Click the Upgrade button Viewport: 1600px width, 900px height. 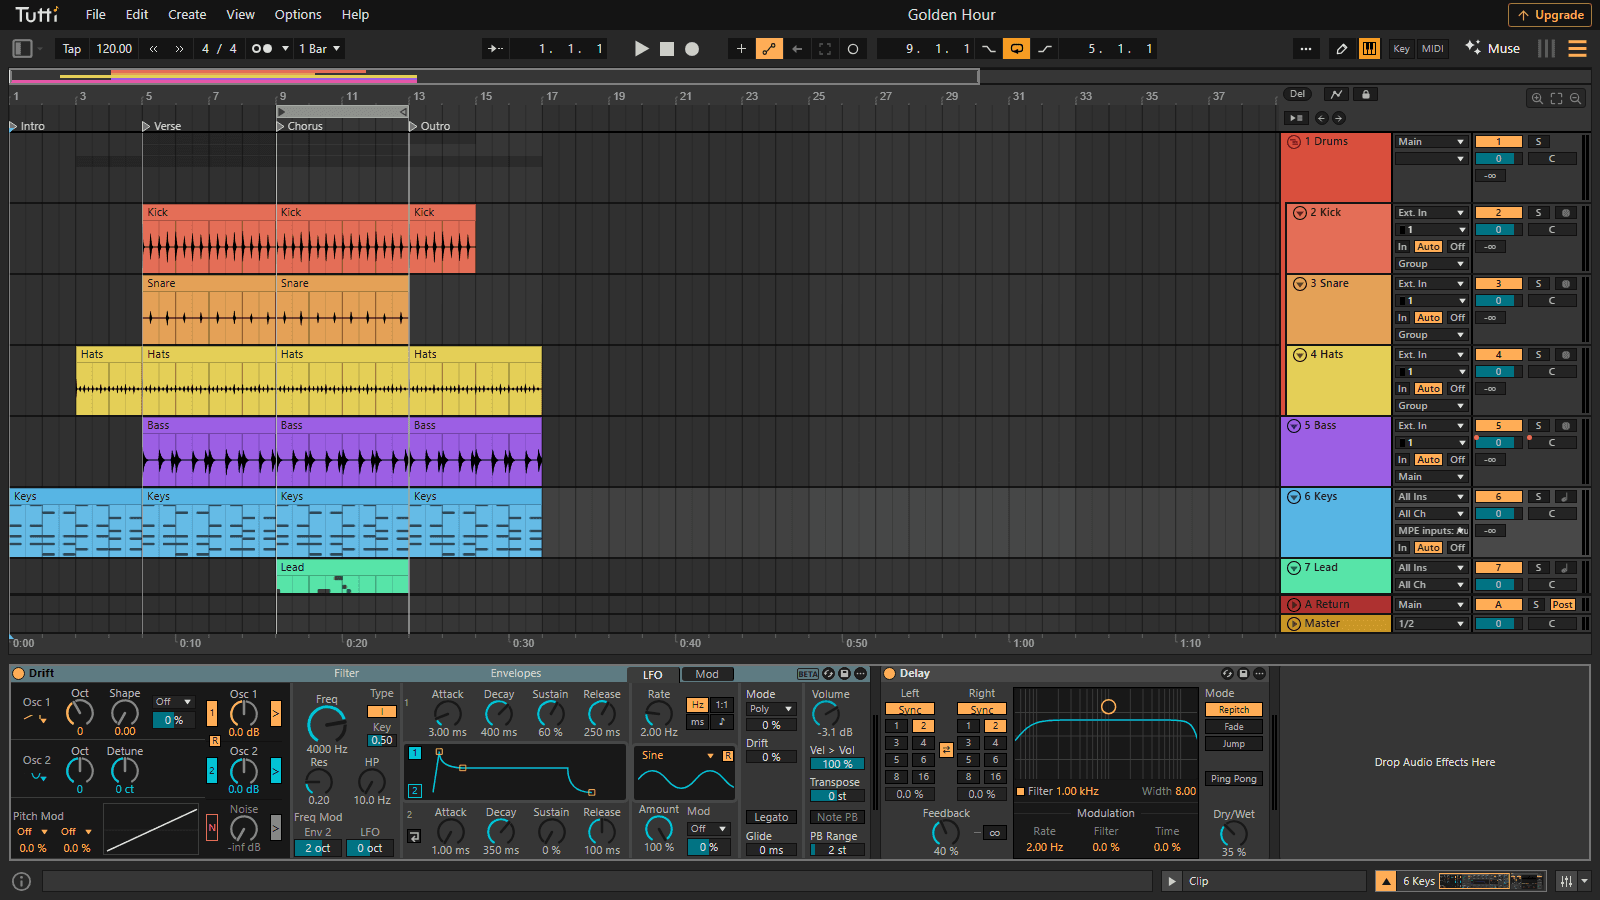point(1550,15)
